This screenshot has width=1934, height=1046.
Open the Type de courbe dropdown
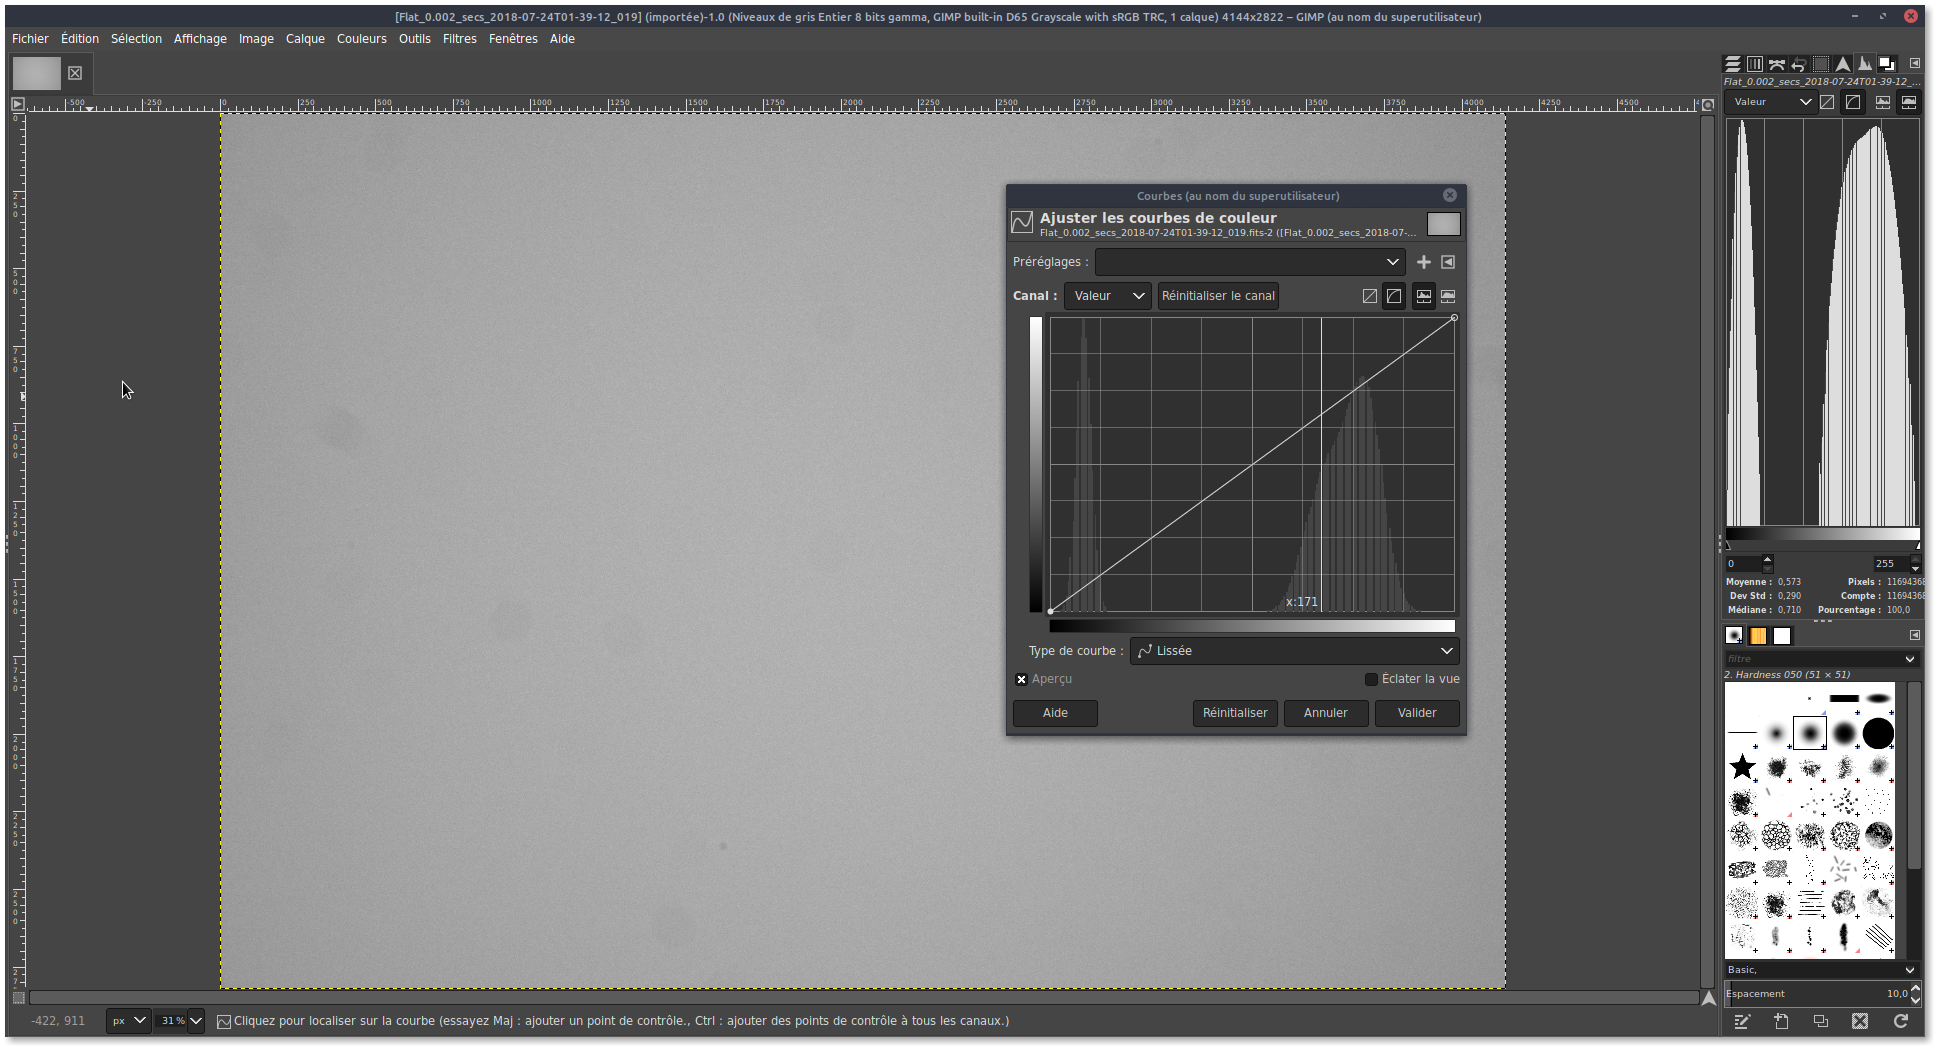[1294, 651]
